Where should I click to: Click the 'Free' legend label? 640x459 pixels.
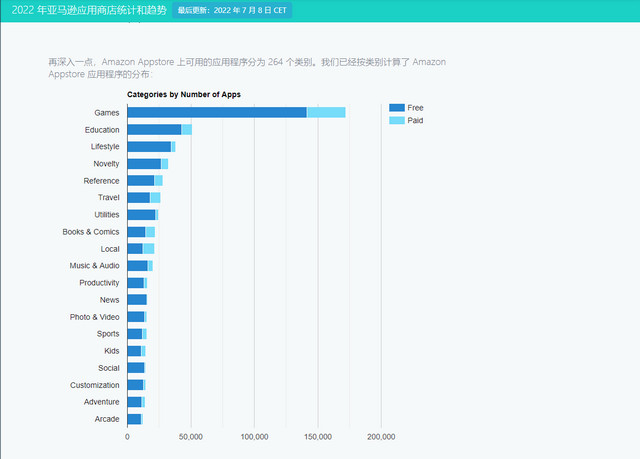(x=415, y=108)
